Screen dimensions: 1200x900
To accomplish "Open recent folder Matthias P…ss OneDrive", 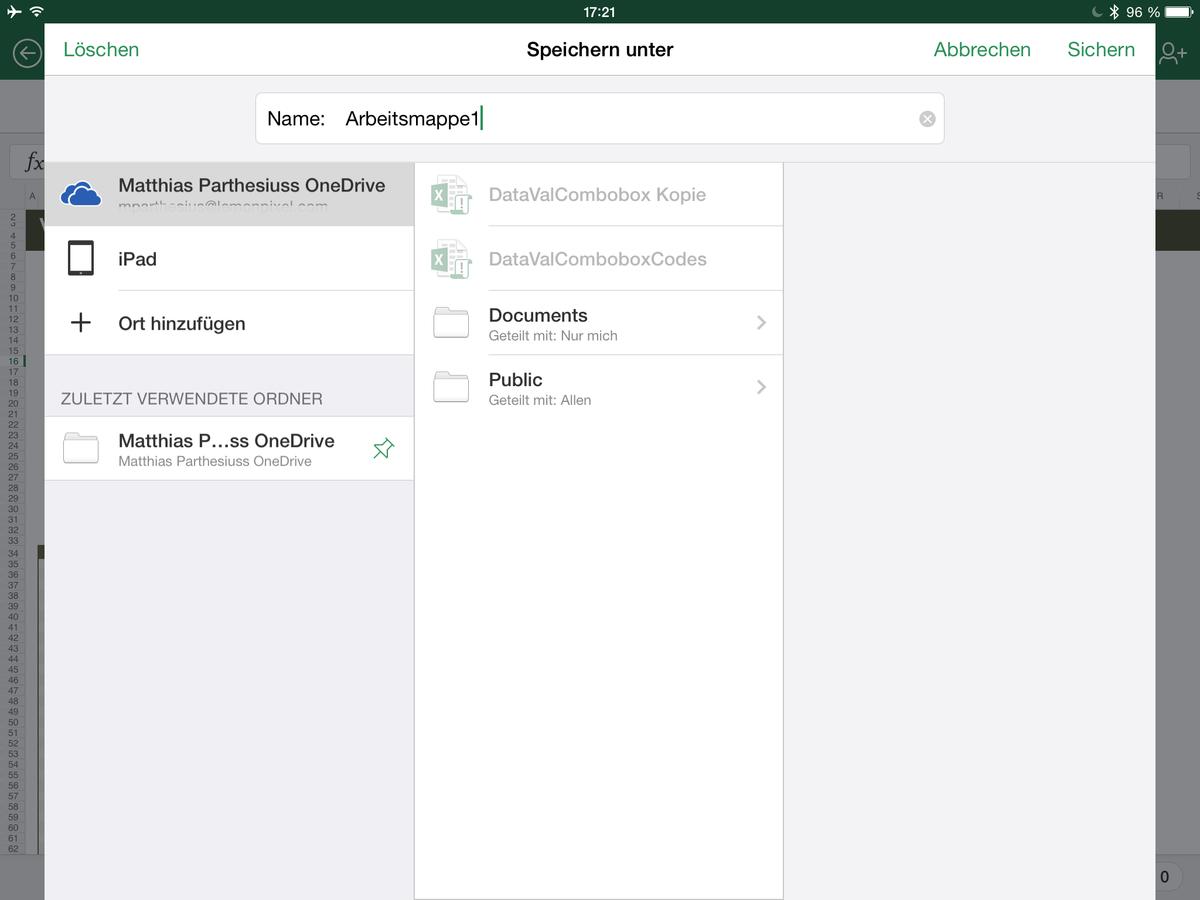I will 229,449.
